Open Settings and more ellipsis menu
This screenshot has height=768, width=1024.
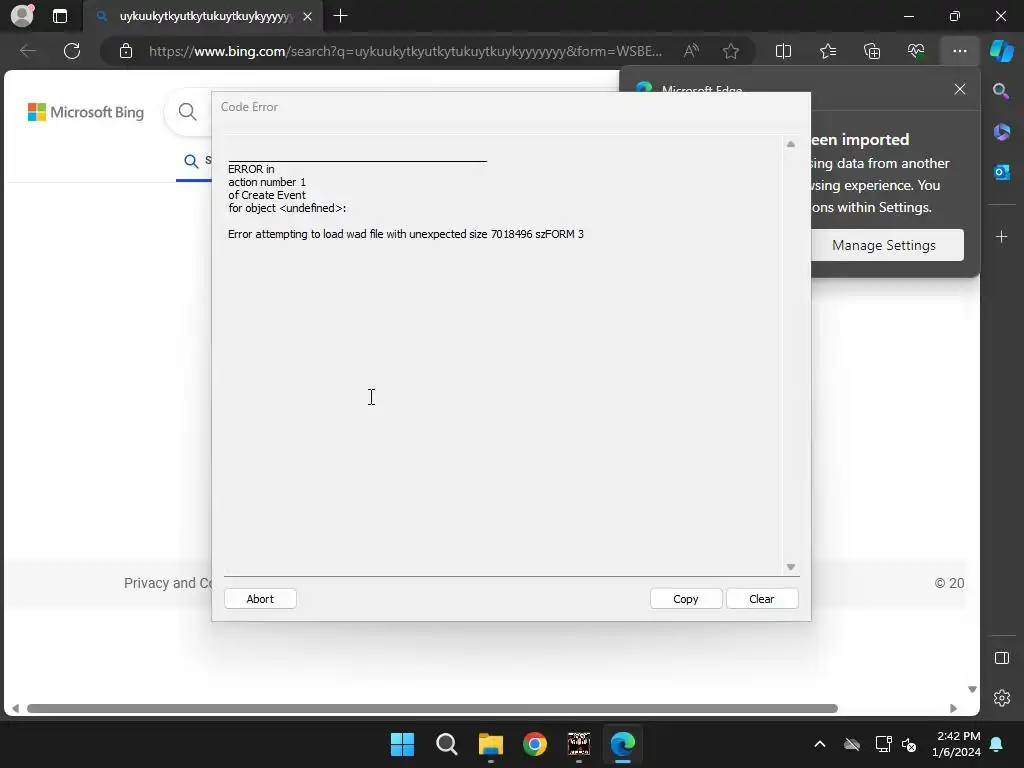[x=959, y=51]
